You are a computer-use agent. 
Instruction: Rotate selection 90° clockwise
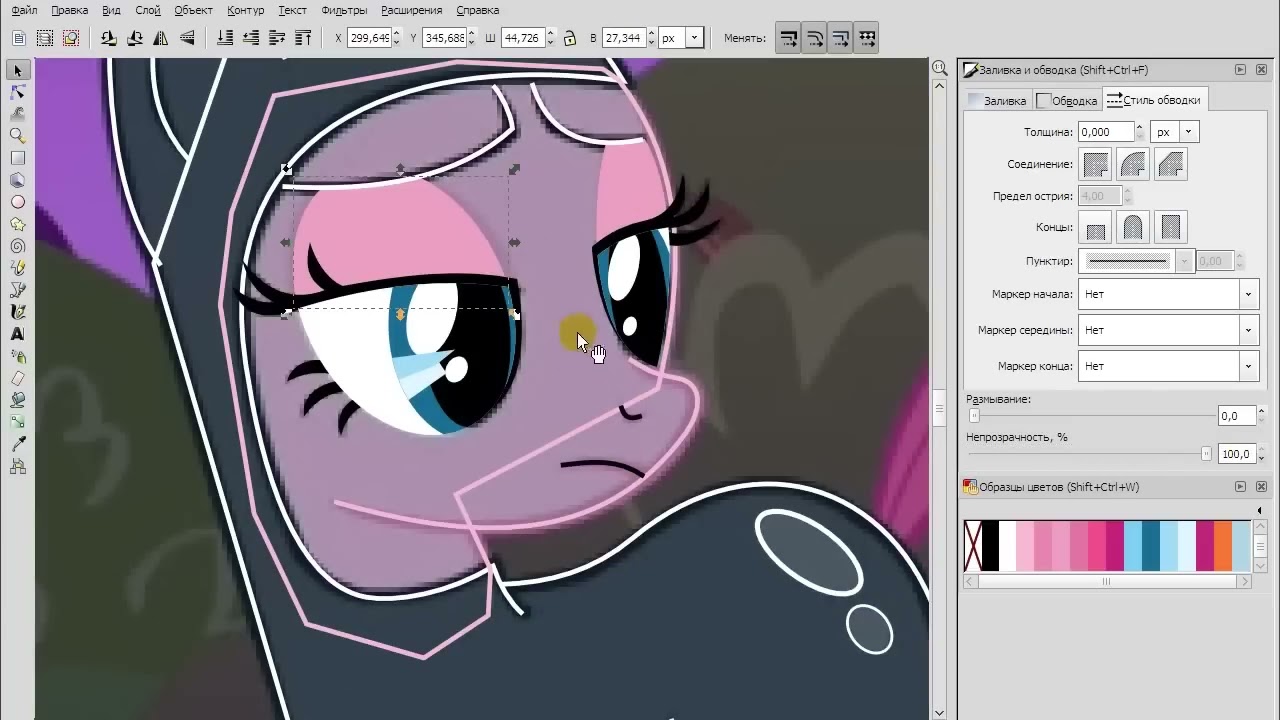[x=134, y=38]
